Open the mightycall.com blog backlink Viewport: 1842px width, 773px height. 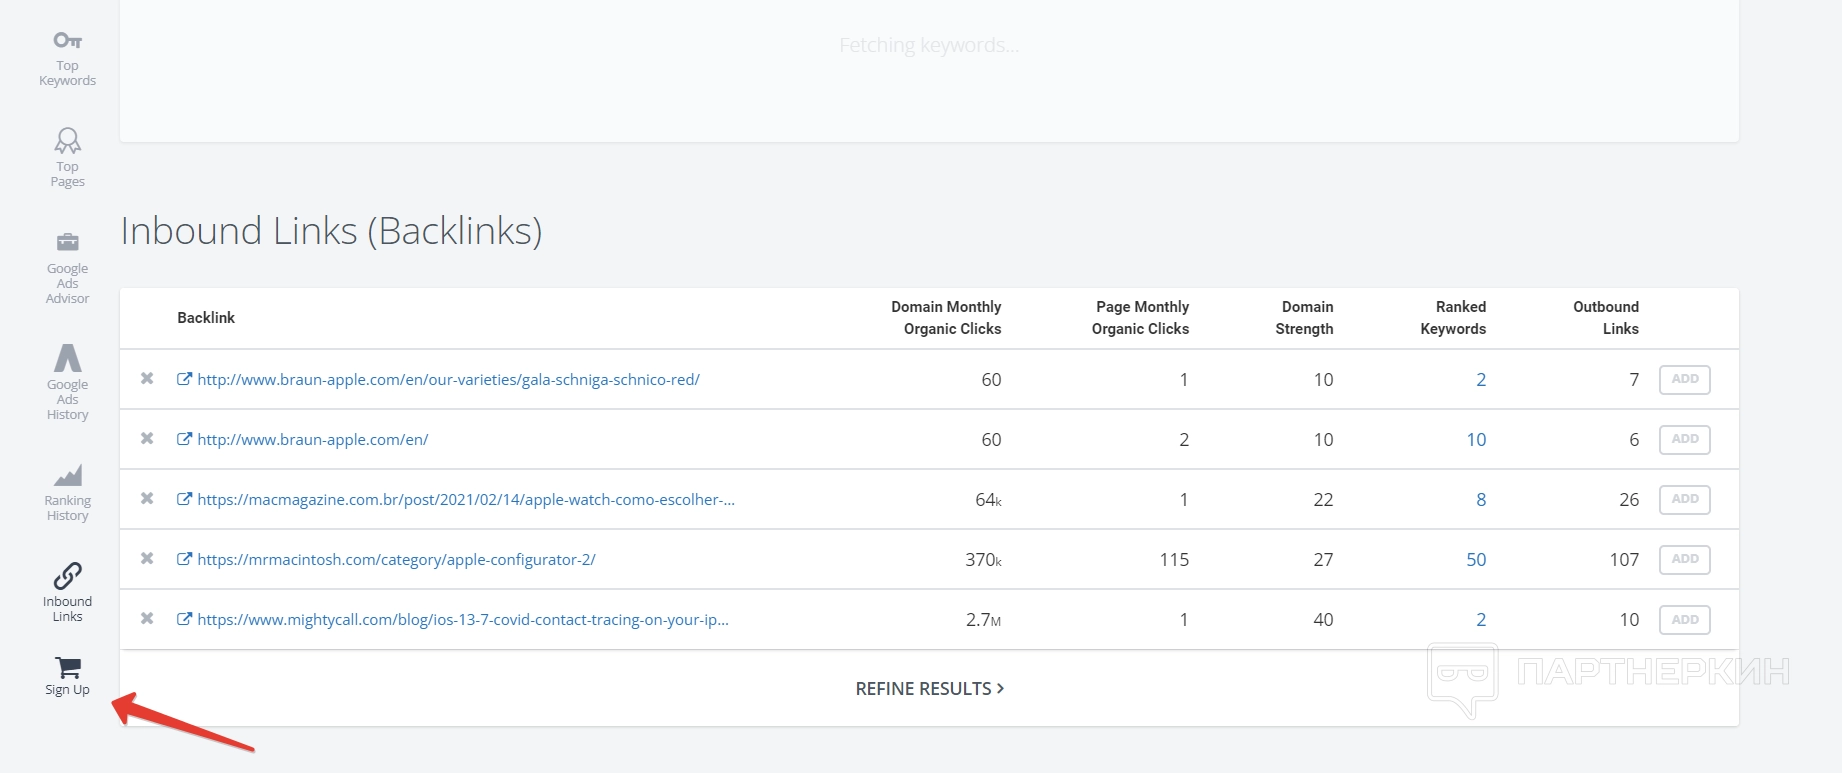[x=462, y=620]
